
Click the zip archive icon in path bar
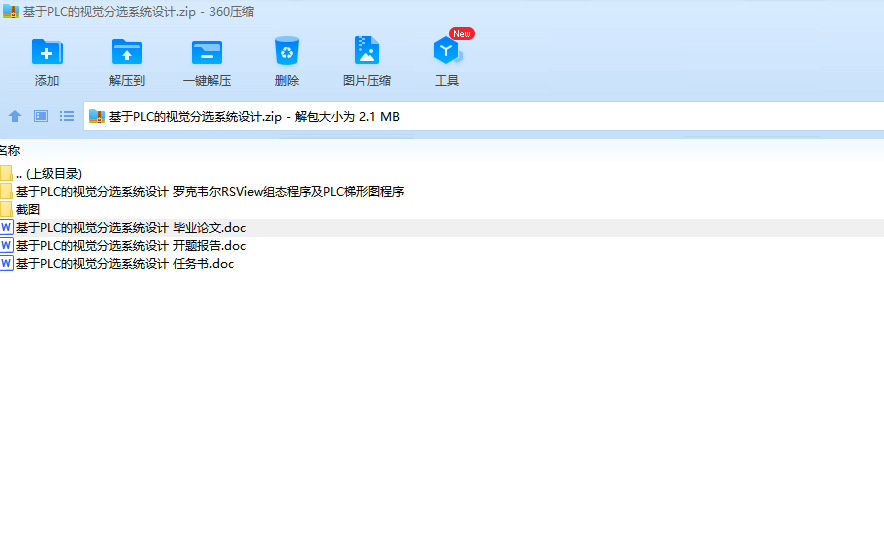pos(97,117)
